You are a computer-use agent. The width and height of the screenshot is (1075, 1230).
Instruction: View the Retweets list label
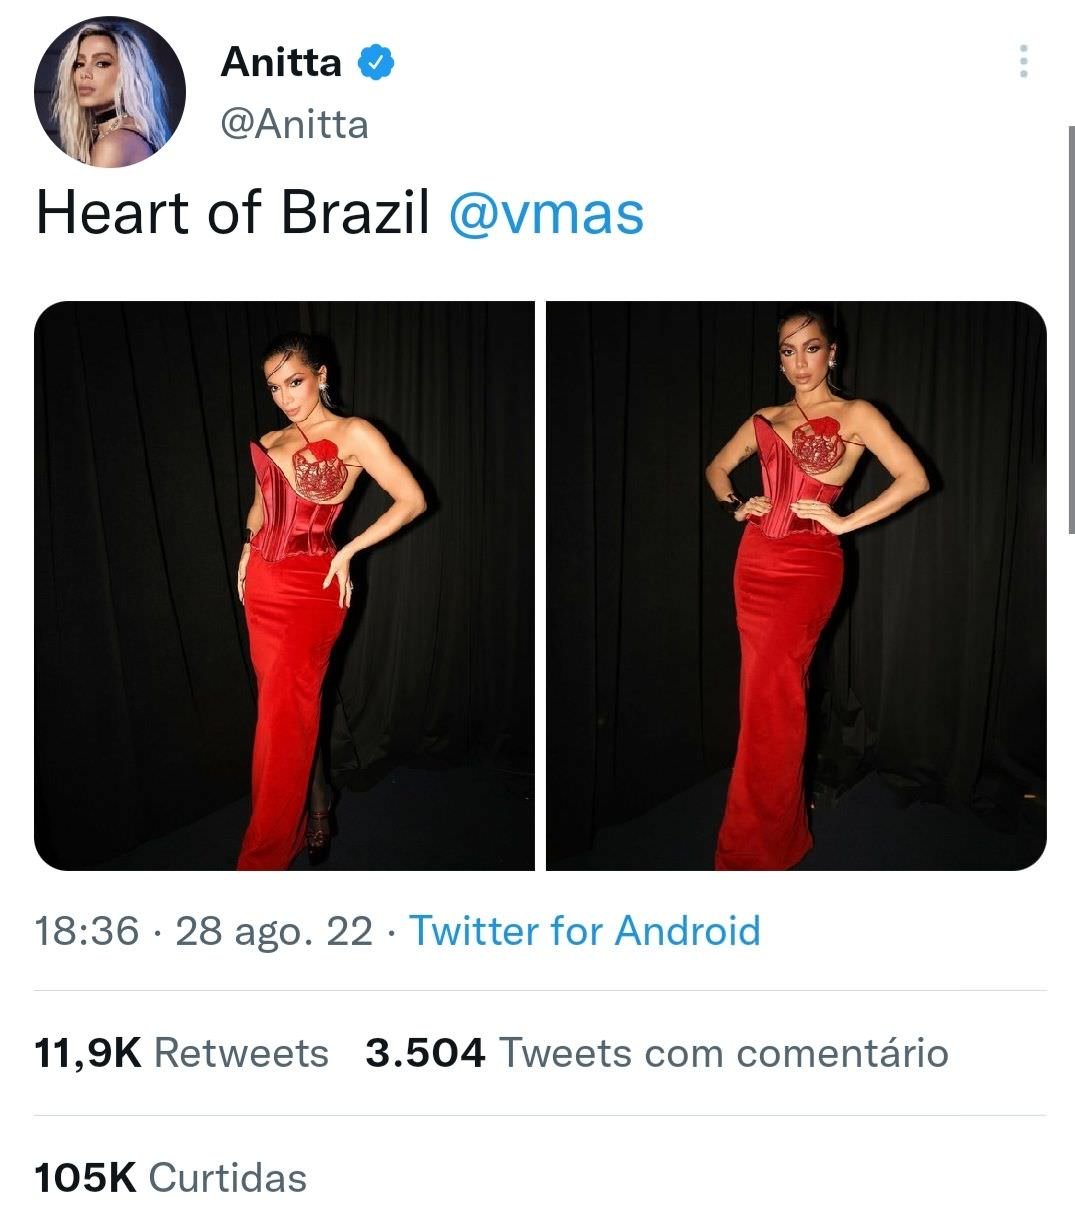(242, 1053)
